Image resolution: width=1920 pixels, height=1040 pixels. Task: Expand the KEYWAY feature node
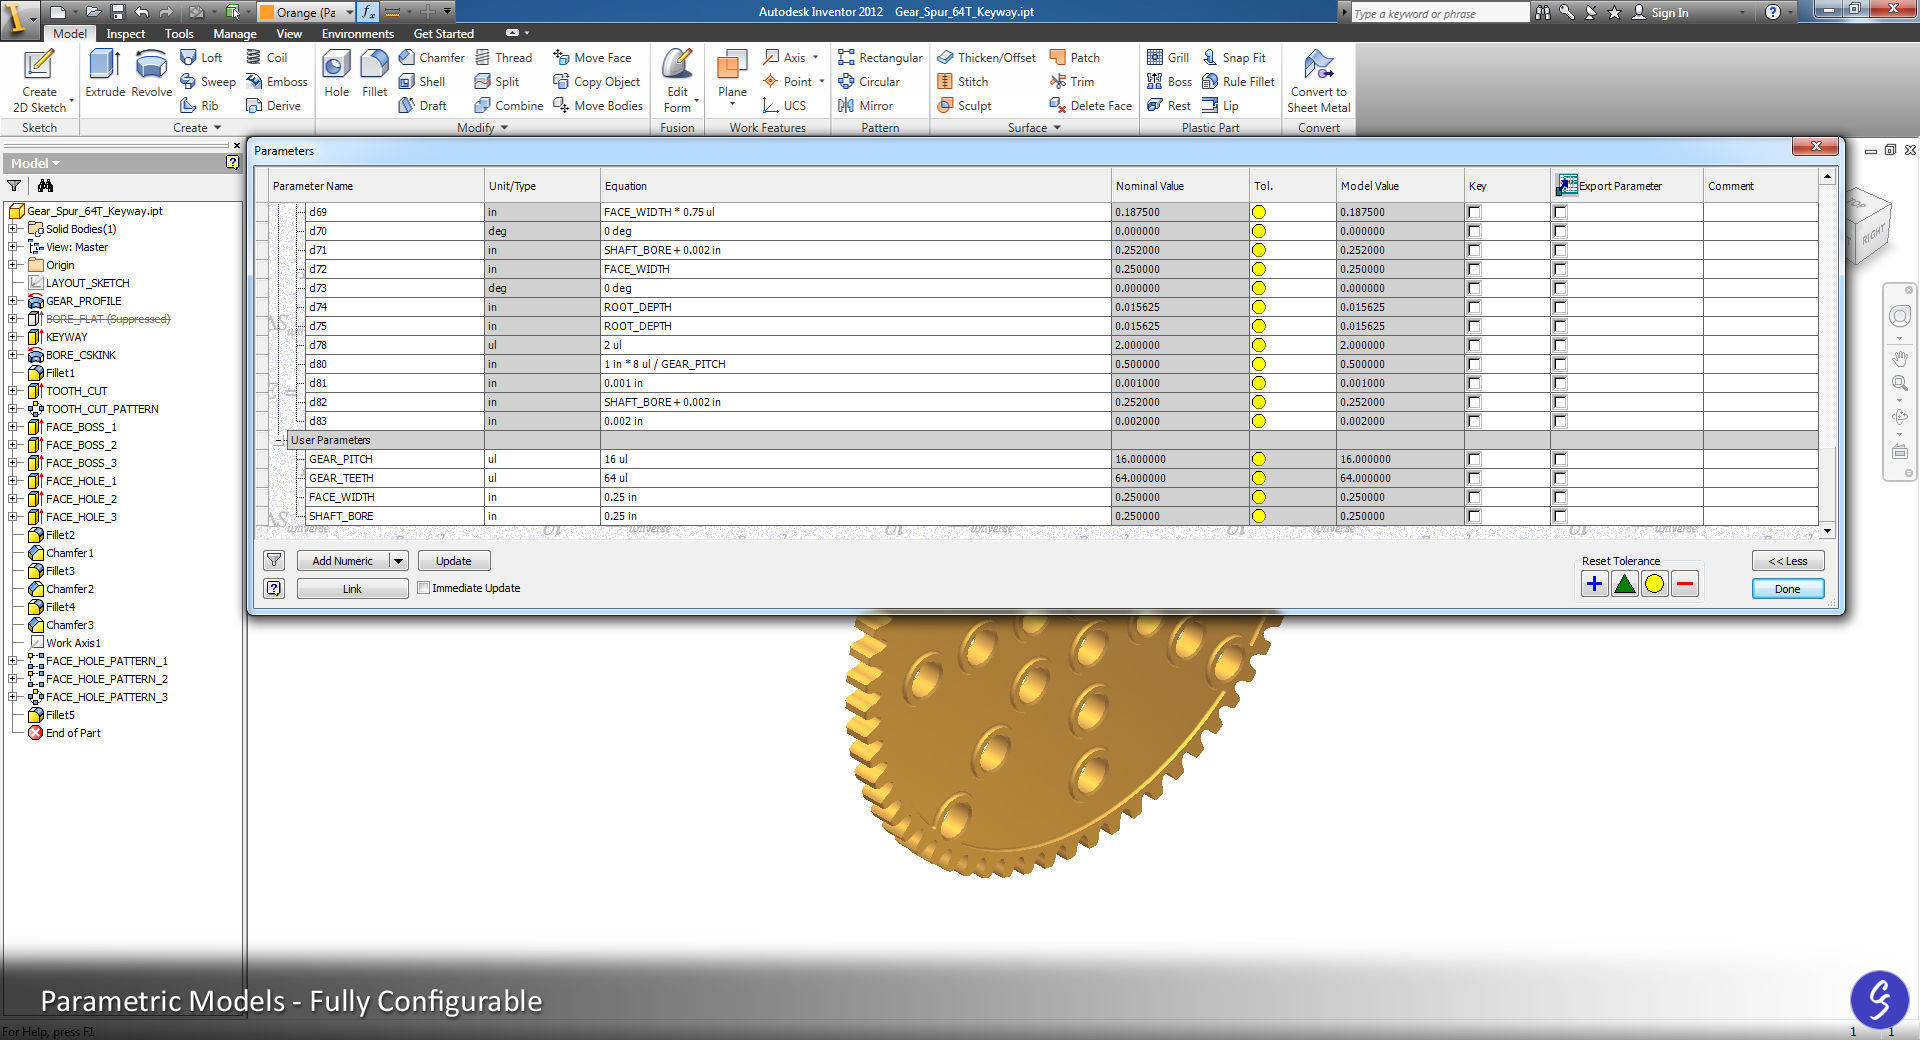click(x=13, y=337)
